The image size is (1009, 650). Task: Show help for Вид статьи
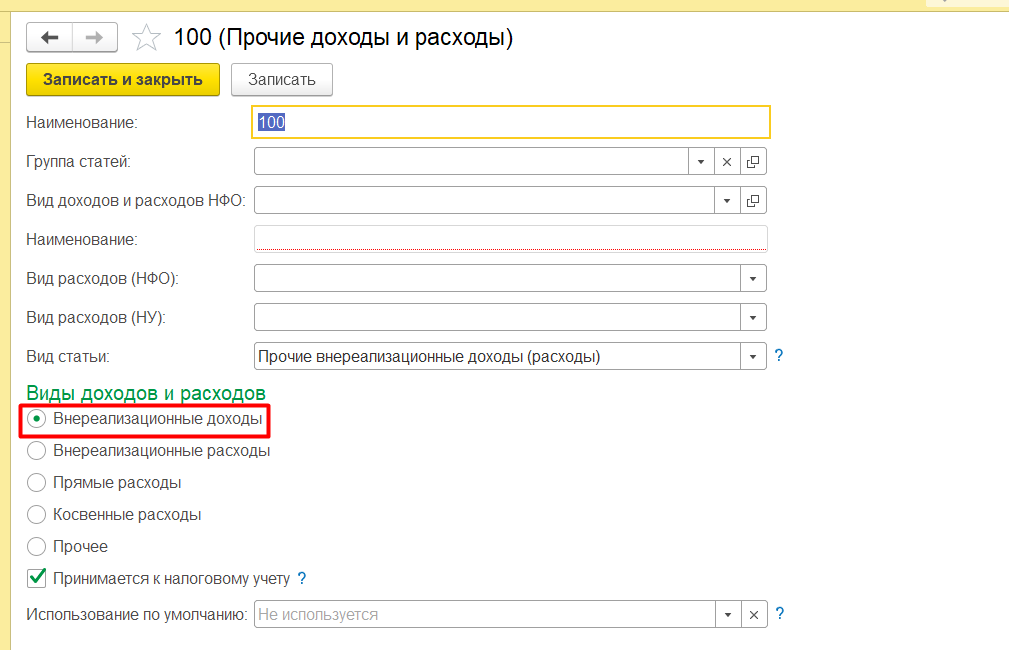(x=779, y=355)
